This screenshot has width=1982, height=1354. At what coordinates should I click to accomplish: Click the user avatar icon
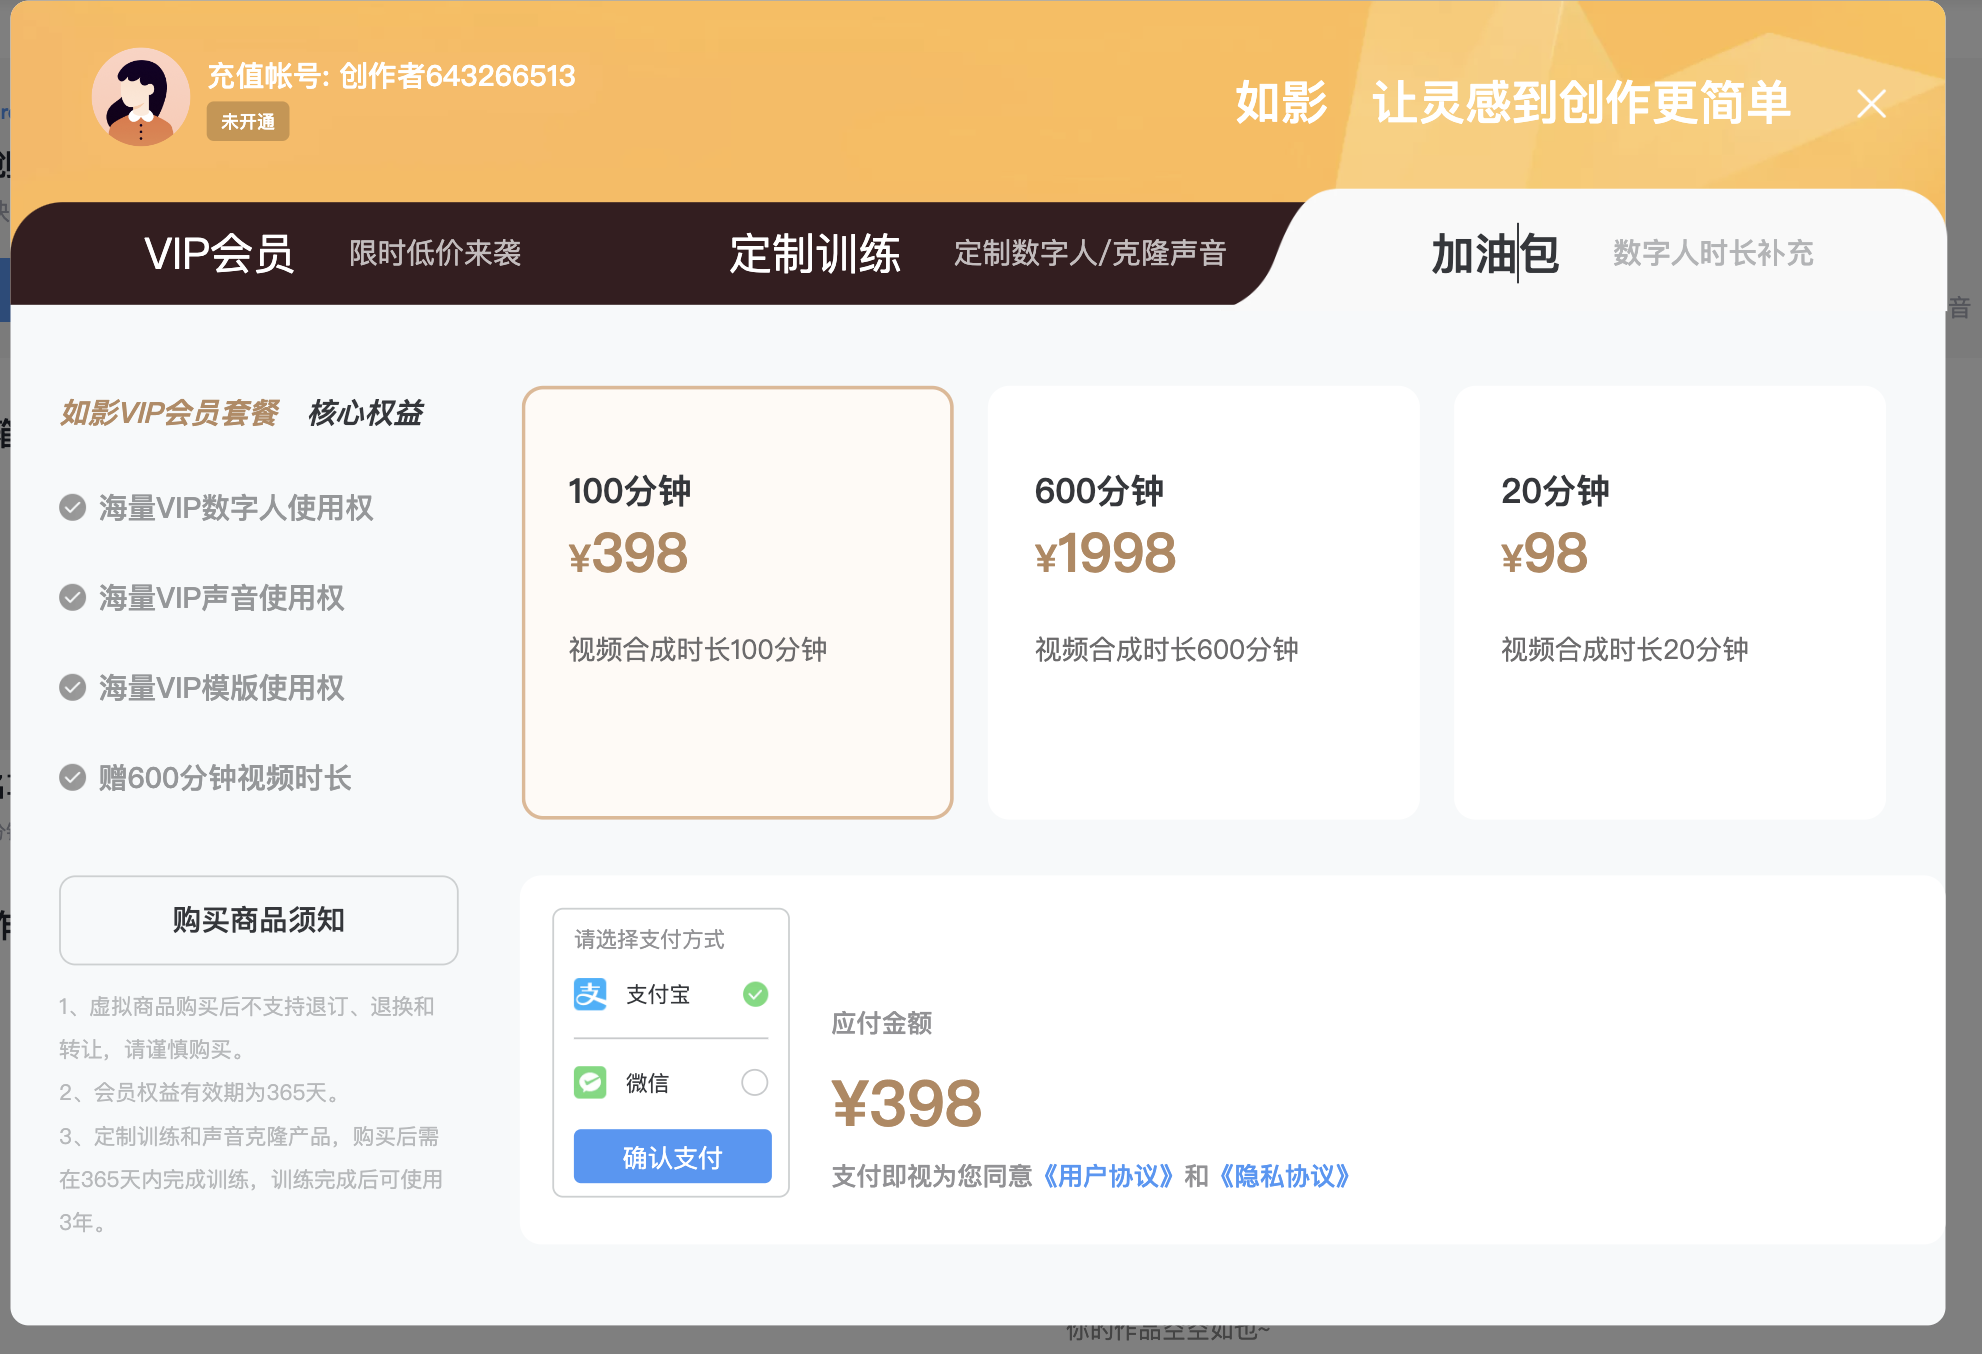click(141, 97)
